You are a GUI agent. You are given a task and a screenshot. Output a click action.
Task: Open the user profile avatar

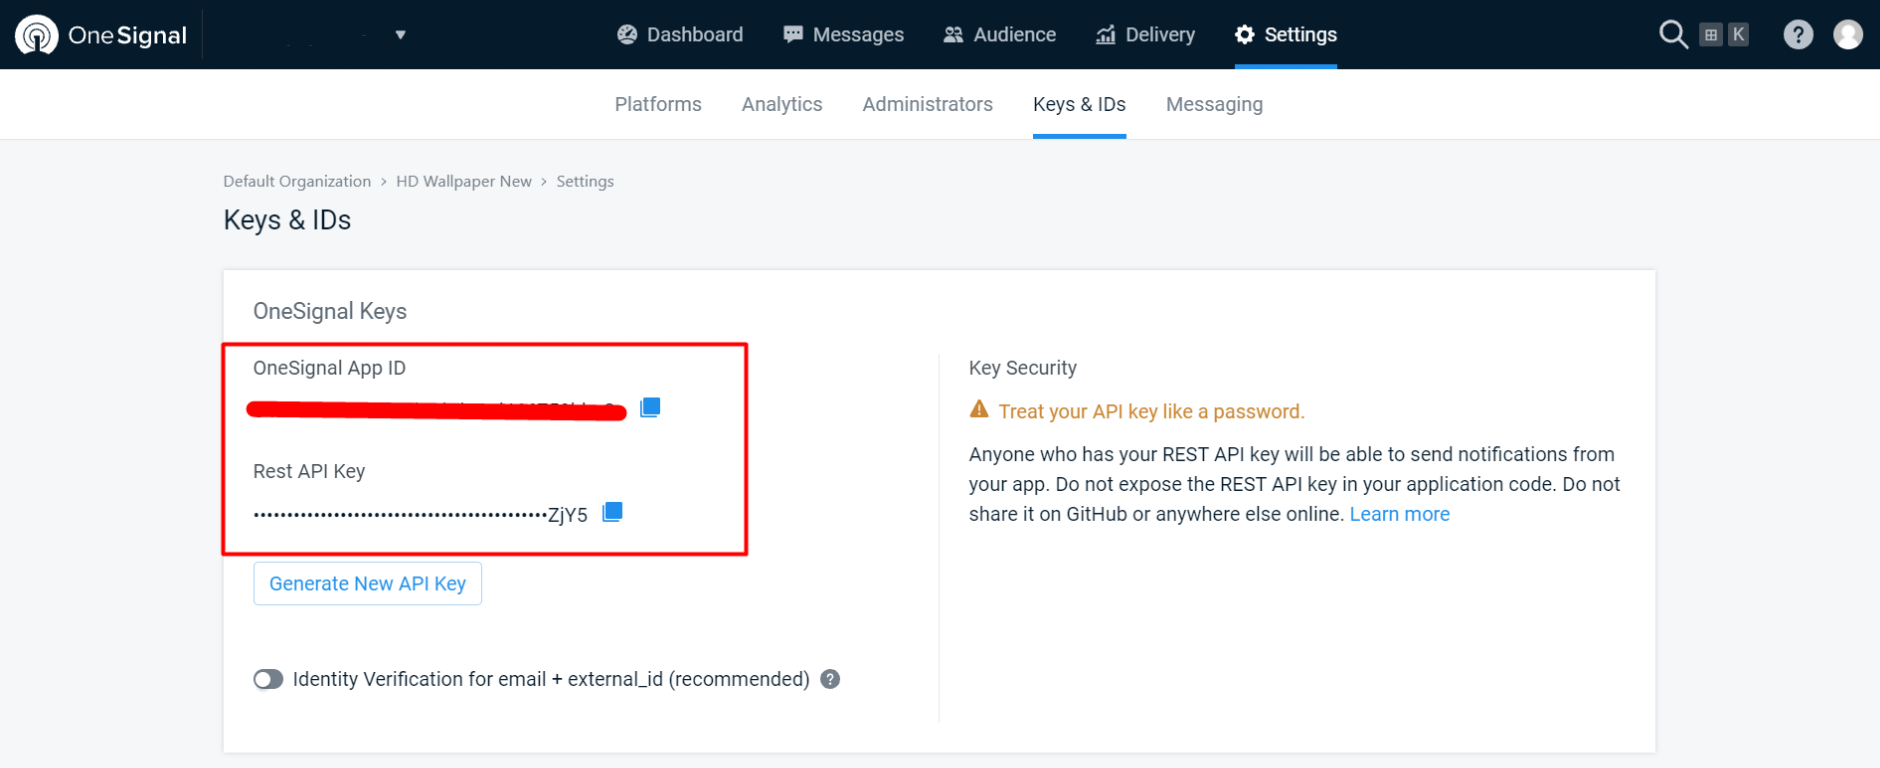pyautogui.click(x=1848, y=35)
